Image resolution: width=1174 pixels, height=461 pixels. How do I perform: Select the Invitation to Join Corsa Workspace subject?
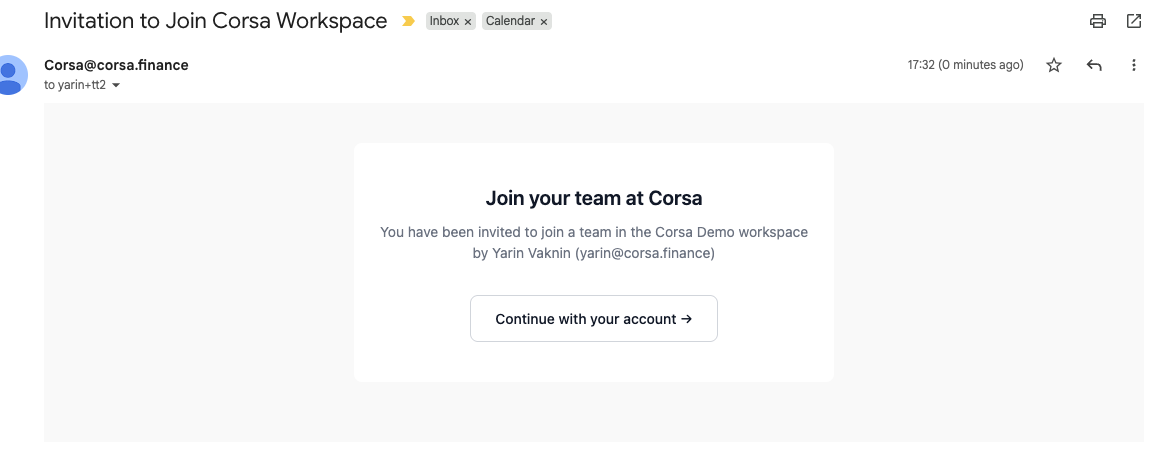pos(216,21)
